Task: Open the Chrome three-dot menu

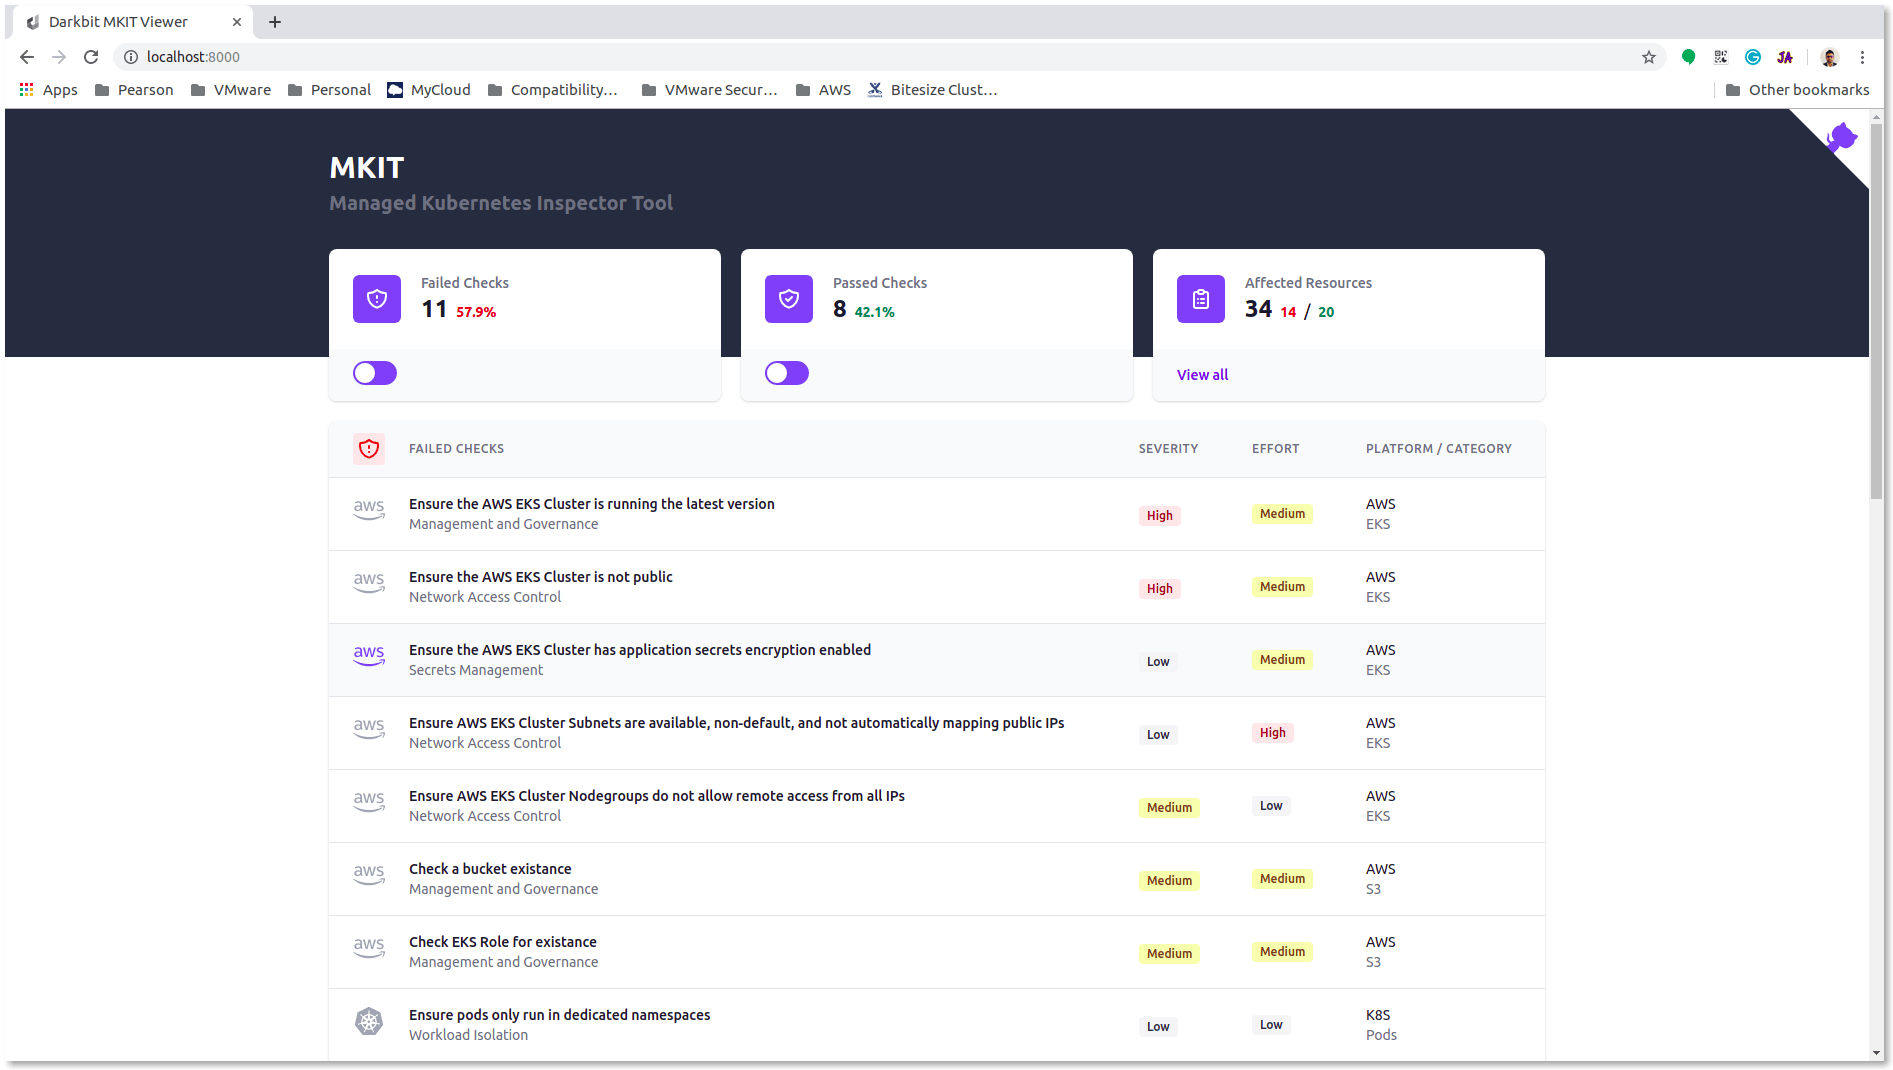Action: pyautogui.click(x=1862, y=57)
